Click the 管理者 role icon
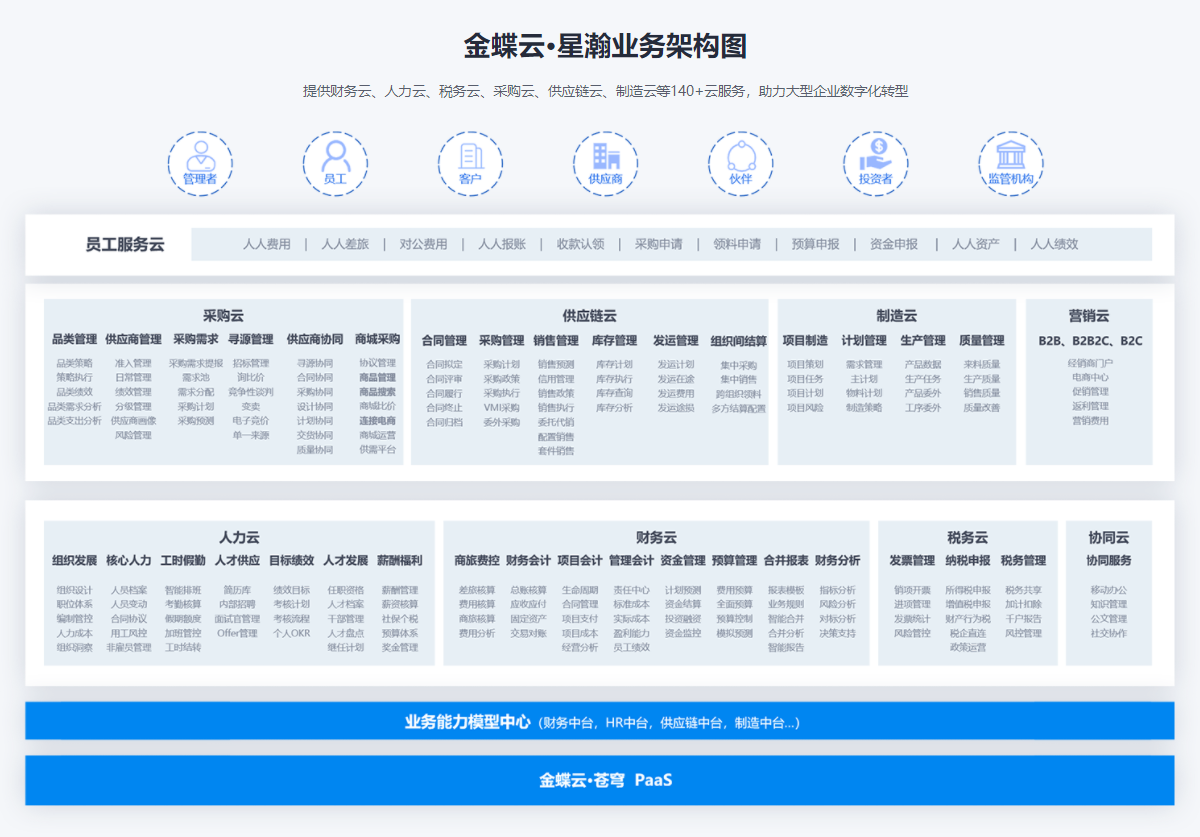This screenshot has width=1200, height=837. click(200, 163)
